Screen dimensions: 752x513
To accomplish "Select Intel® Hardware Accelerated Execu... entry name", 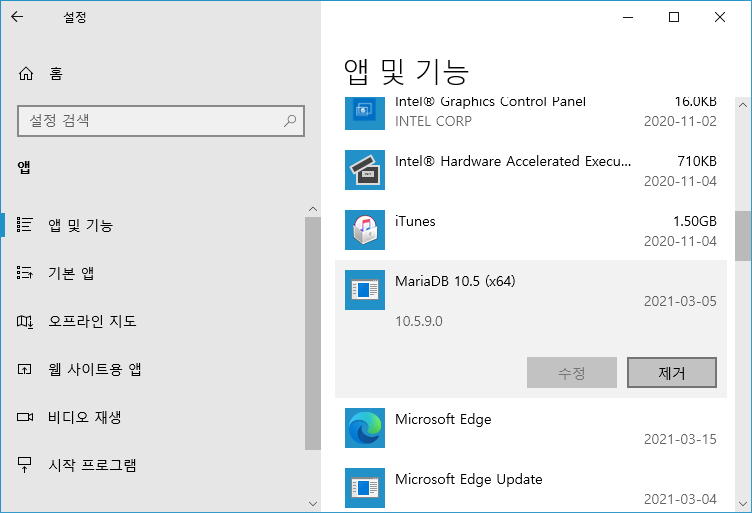I will [513, 162].
